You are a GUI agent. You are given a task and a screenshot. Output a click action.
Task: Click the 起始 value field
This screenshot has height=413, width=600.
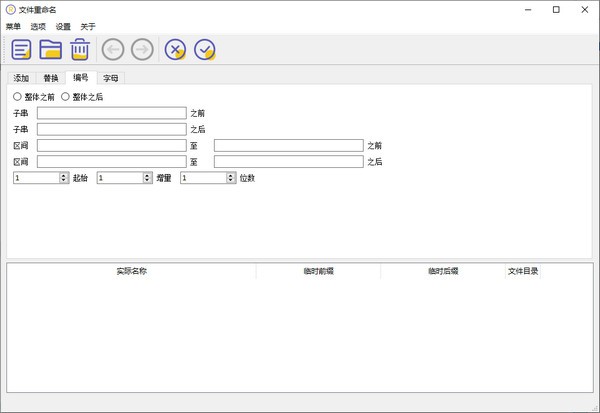coord(37,178)
